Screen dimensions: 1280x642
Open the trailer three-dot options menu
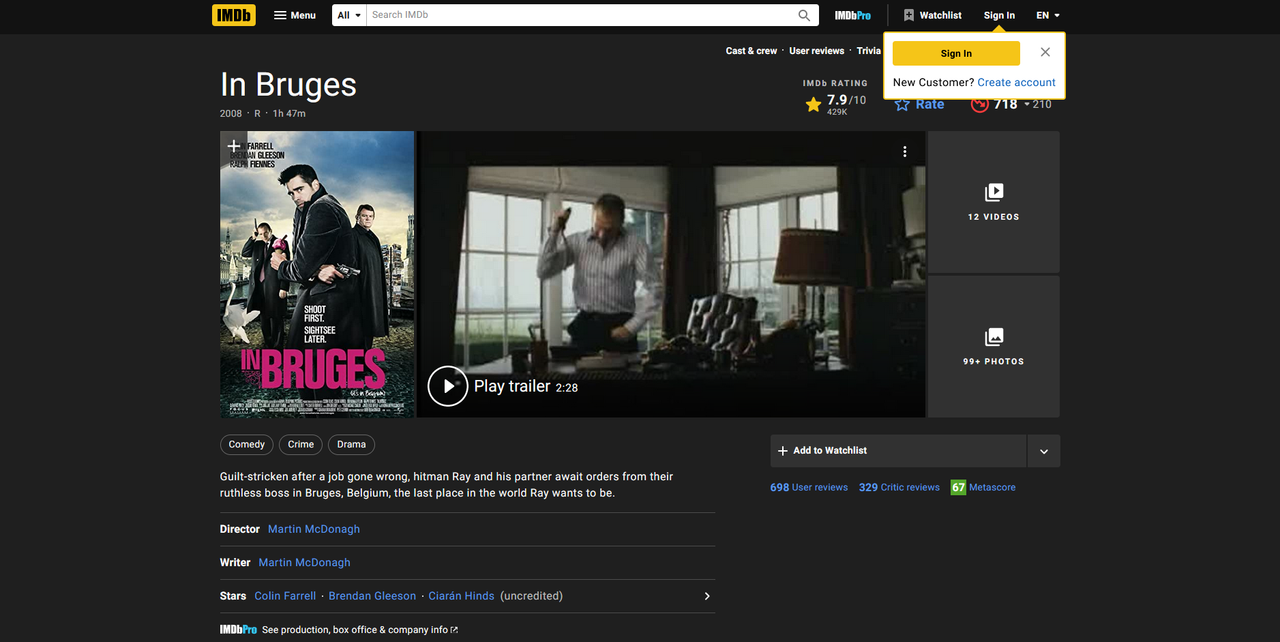(x=905, y=152)
